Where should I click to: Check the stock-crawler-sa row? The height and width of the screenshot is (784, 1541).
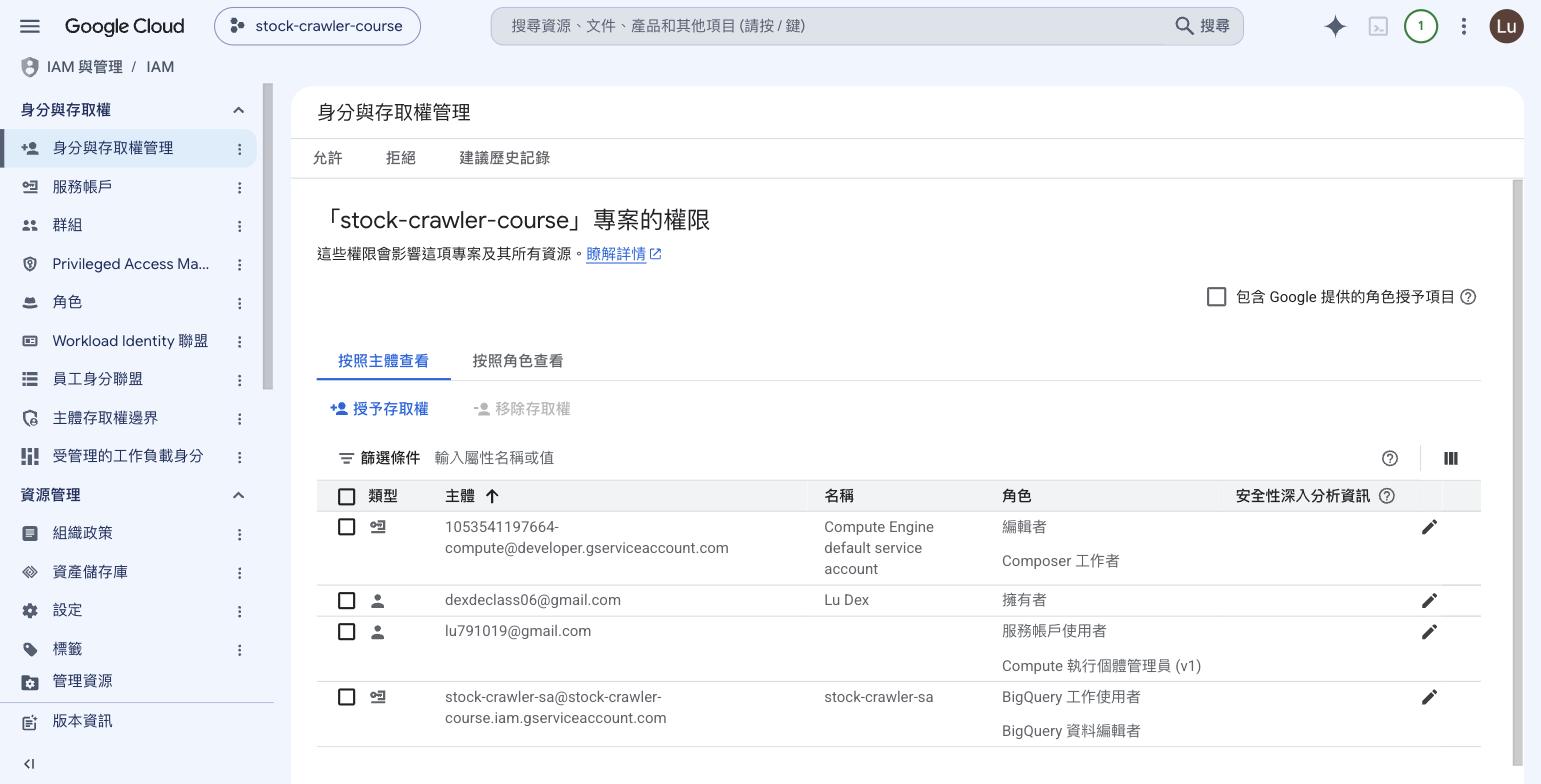pos(347,697)
